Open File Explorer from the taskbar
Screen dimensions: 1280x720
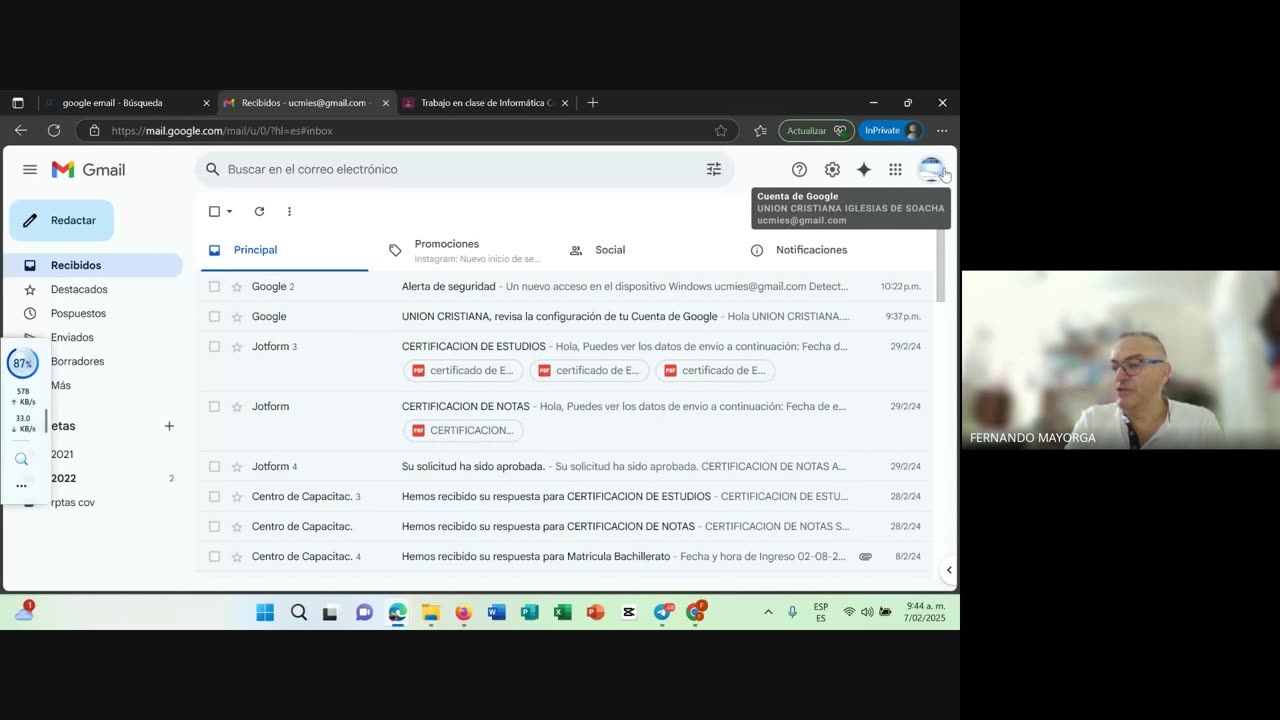(x=430, y=612)
